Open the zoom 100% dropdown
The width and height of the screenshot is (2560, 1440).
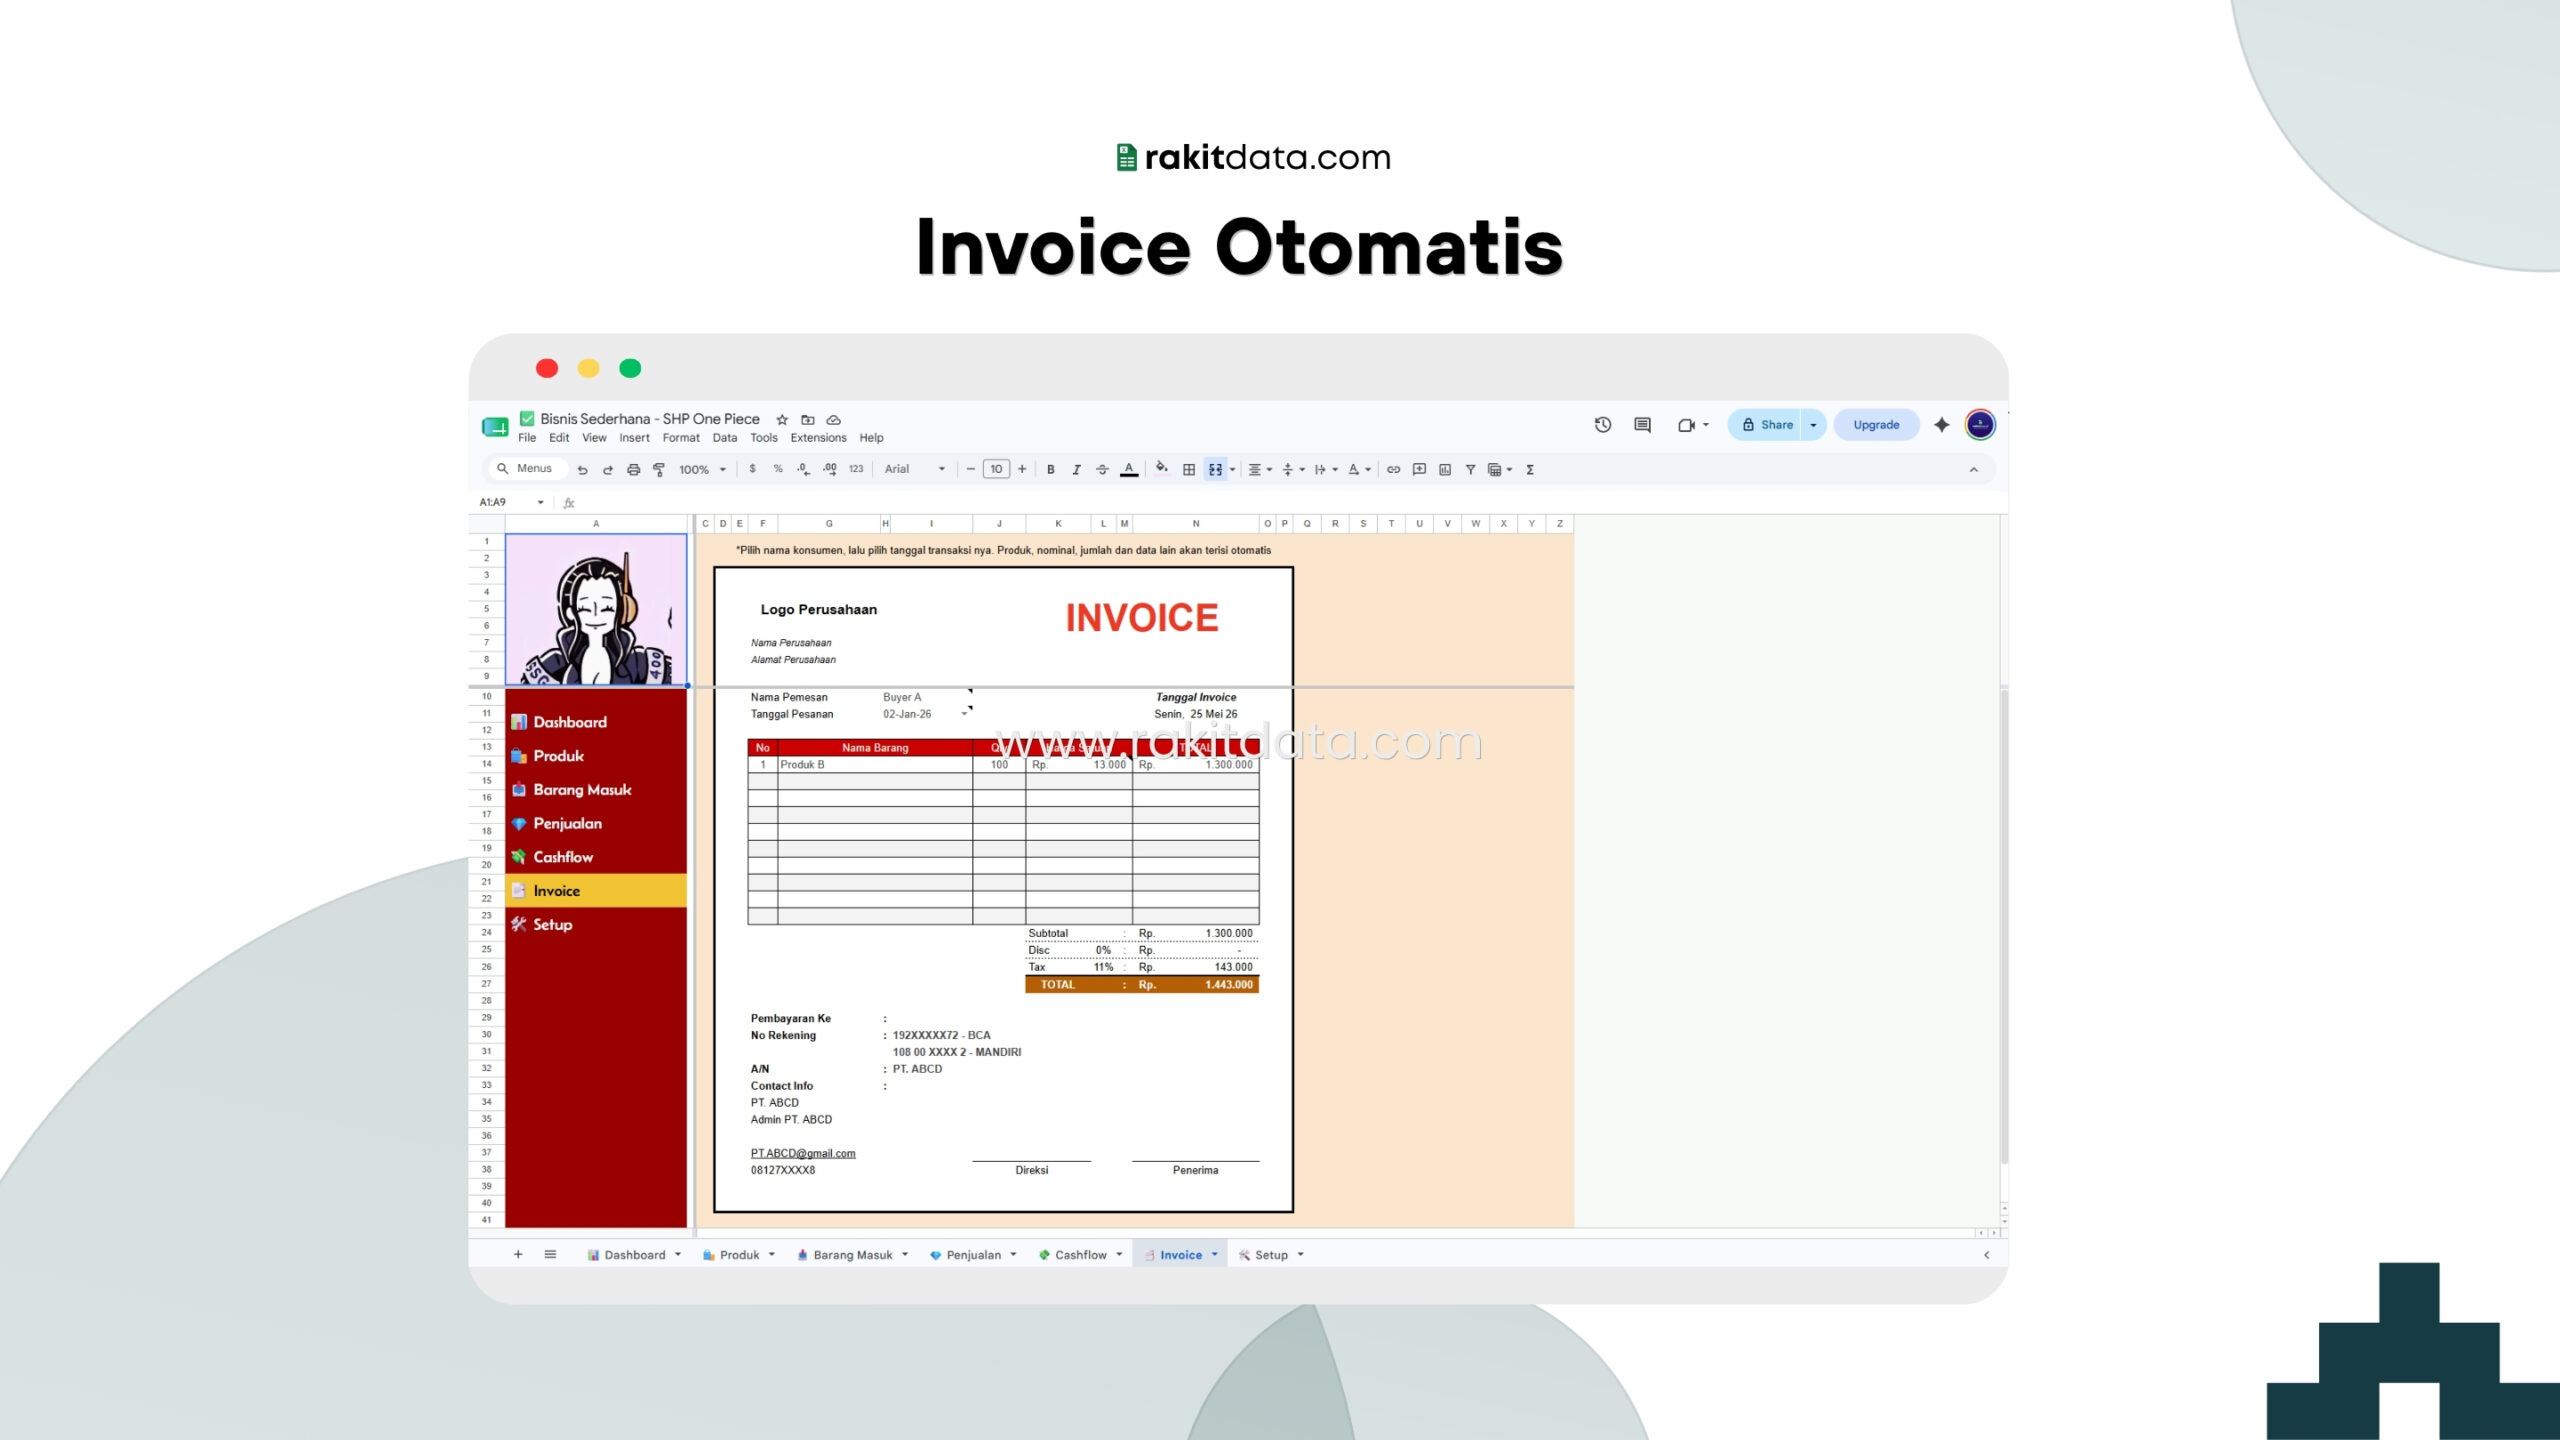click(x=702, y=469)
